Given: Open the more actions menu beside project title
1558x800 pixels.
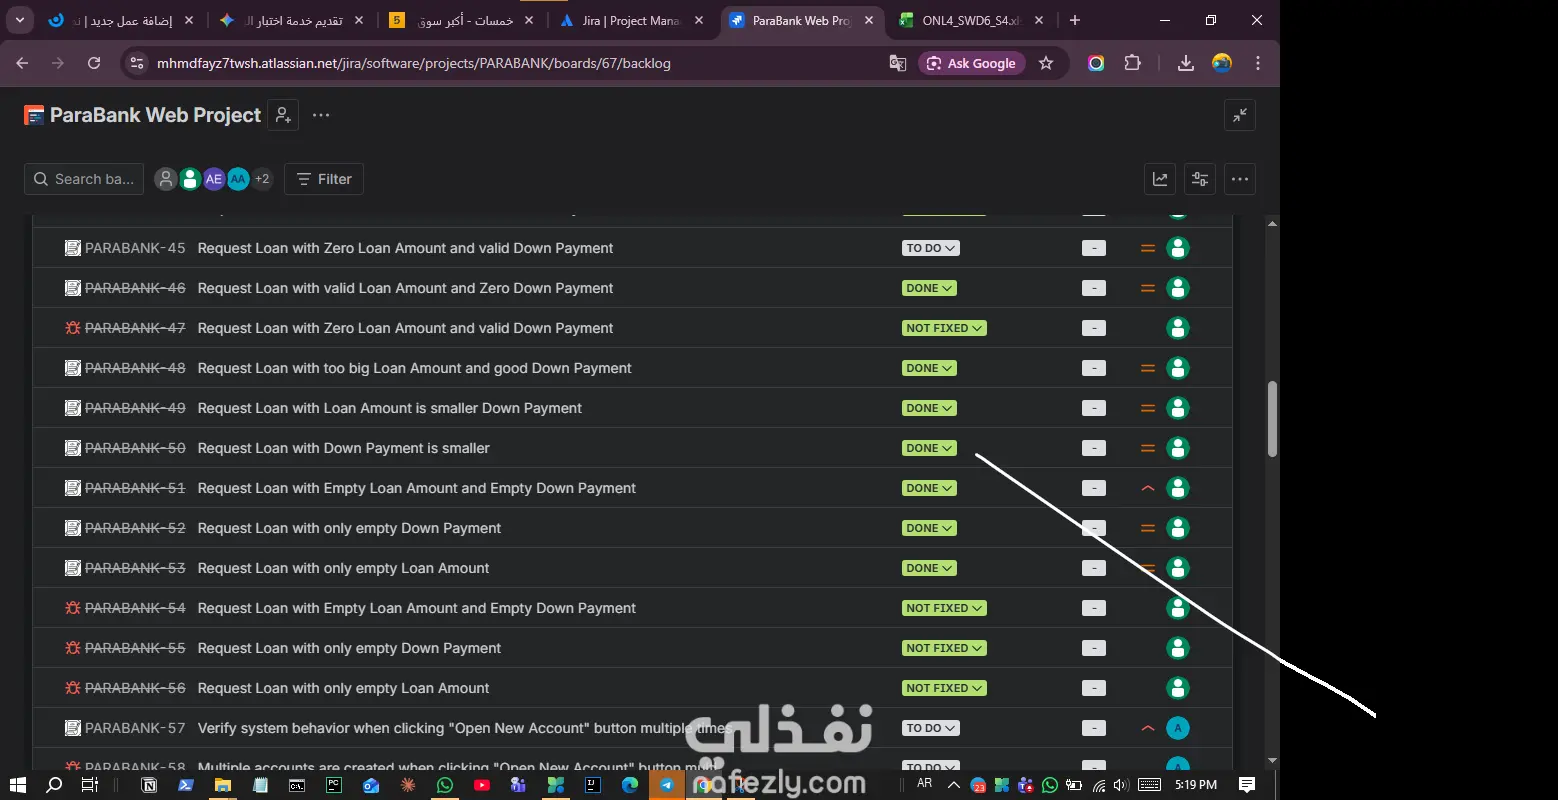Looking at the screenshot, I should [321, 115].
